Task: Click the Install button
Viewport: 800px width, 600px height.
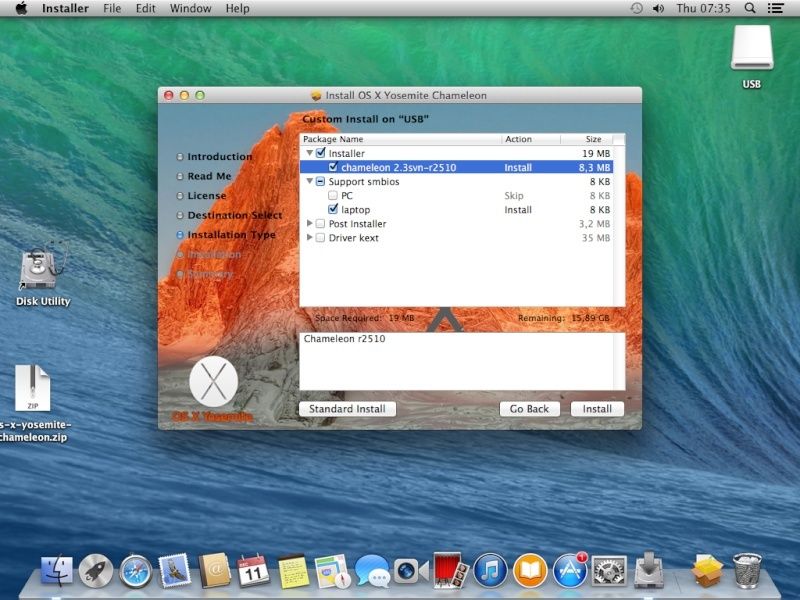Action: pos(597,409)
